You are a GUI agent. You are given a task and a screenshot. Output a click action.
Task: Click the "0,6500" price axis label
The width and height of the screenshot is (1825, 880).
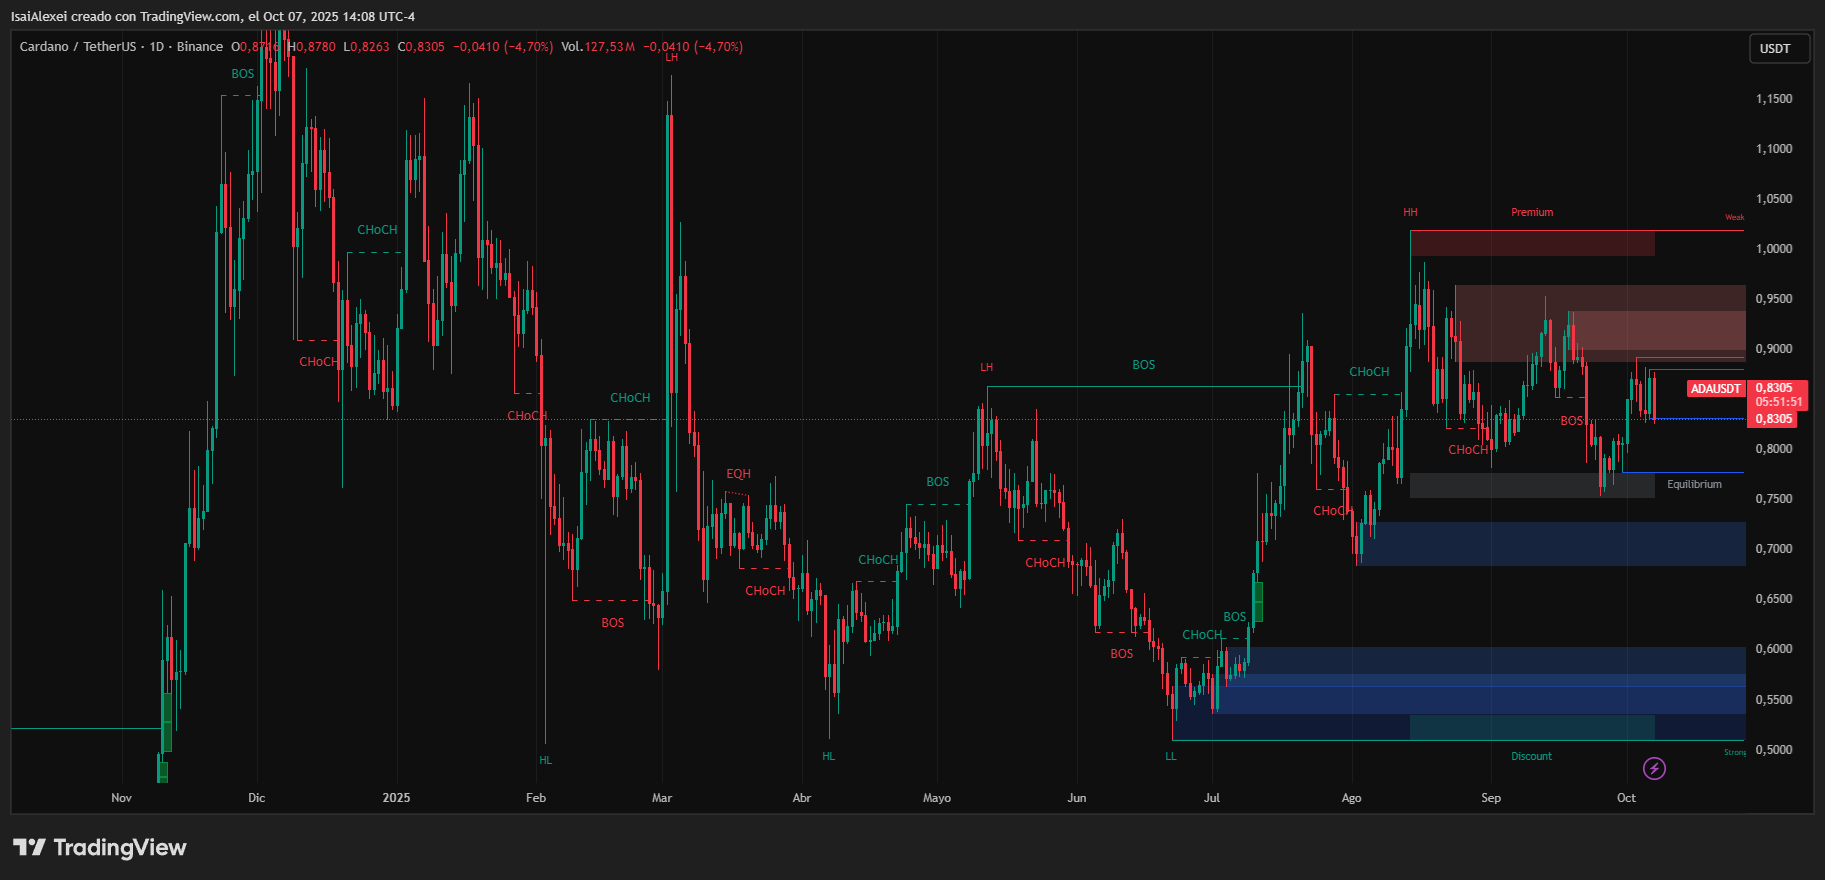coord(1774,599)
